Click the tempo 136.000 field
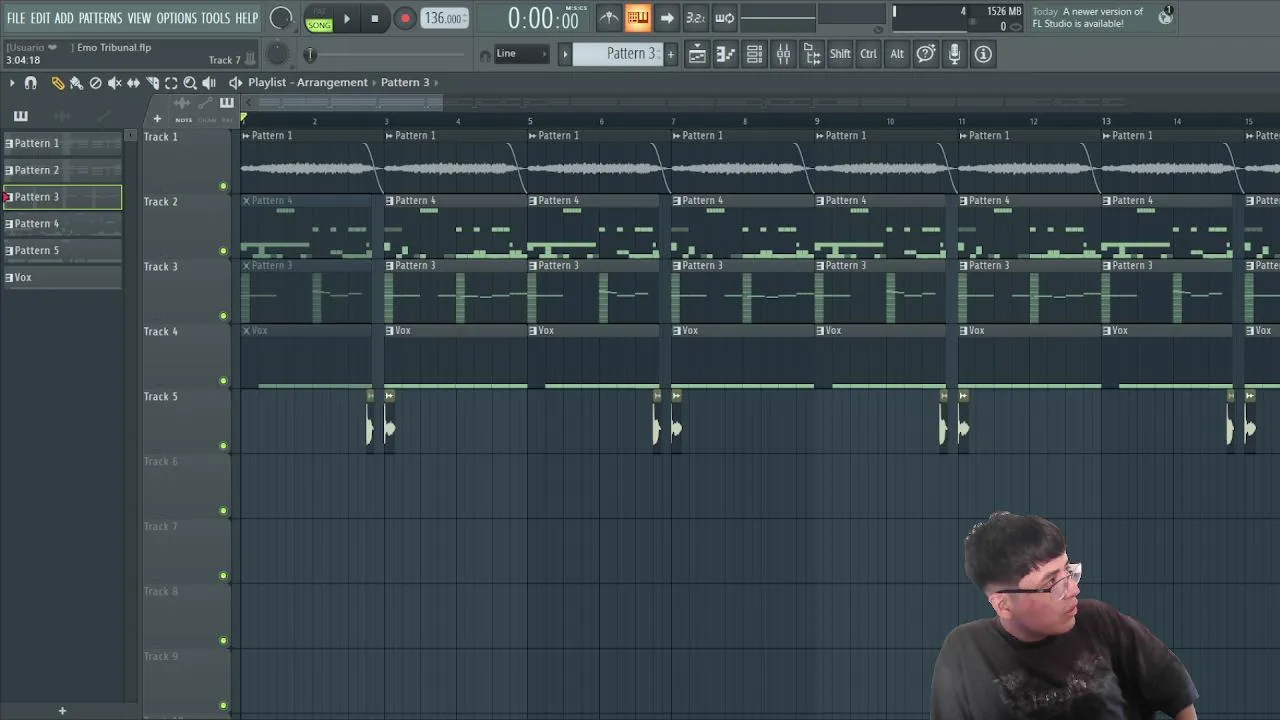Viewport: 1280px width, 720px height. pos(444,18)
